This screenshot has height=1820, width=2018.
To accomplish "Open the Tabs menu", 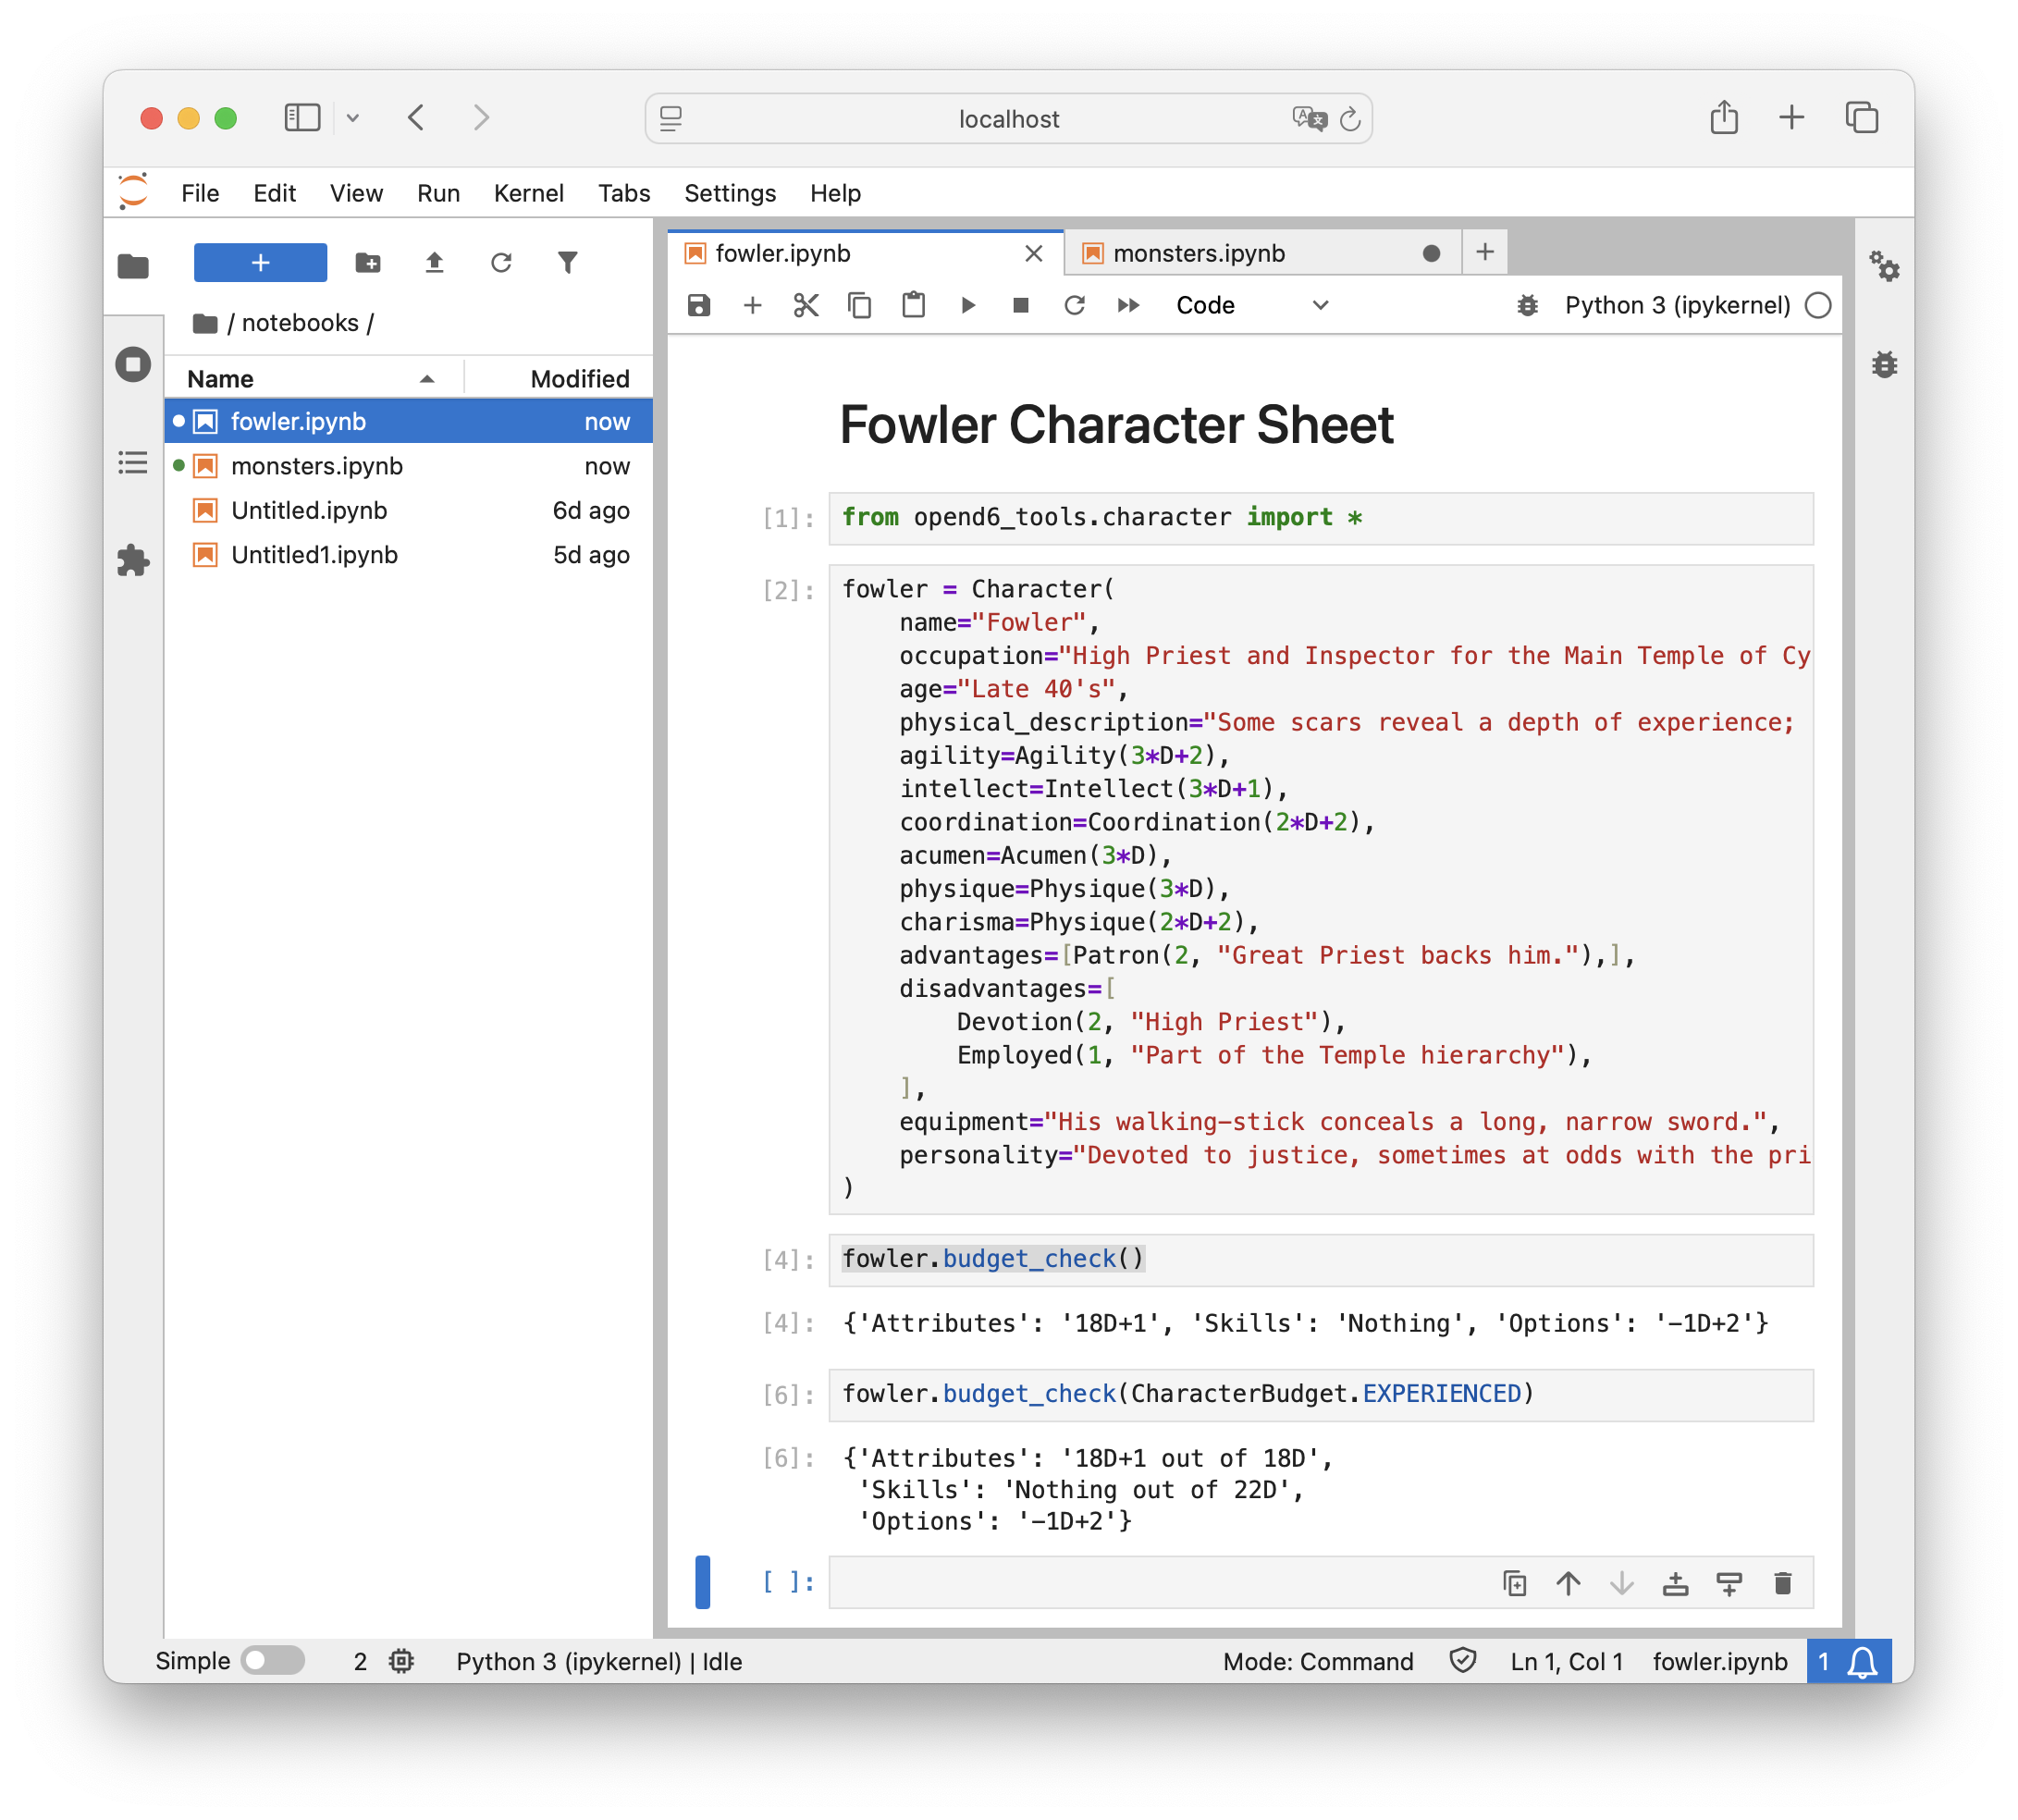I will point(624,193).
